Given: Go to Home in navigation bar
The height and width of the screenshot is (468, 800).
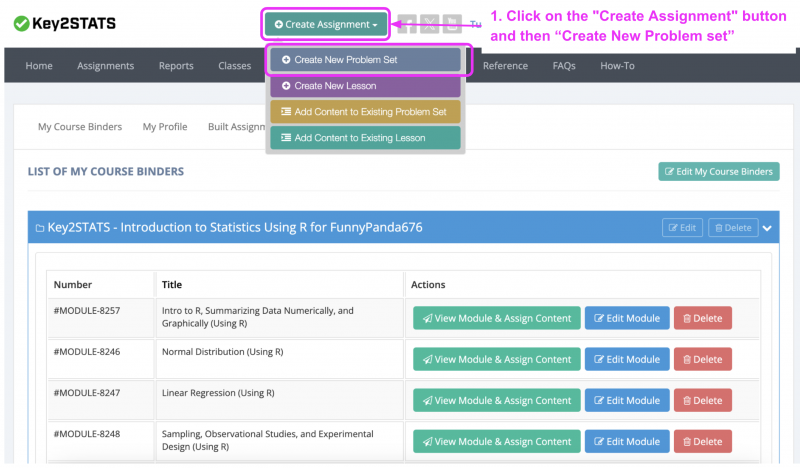Looking at the screenshot, I should (x=39, y=66).
